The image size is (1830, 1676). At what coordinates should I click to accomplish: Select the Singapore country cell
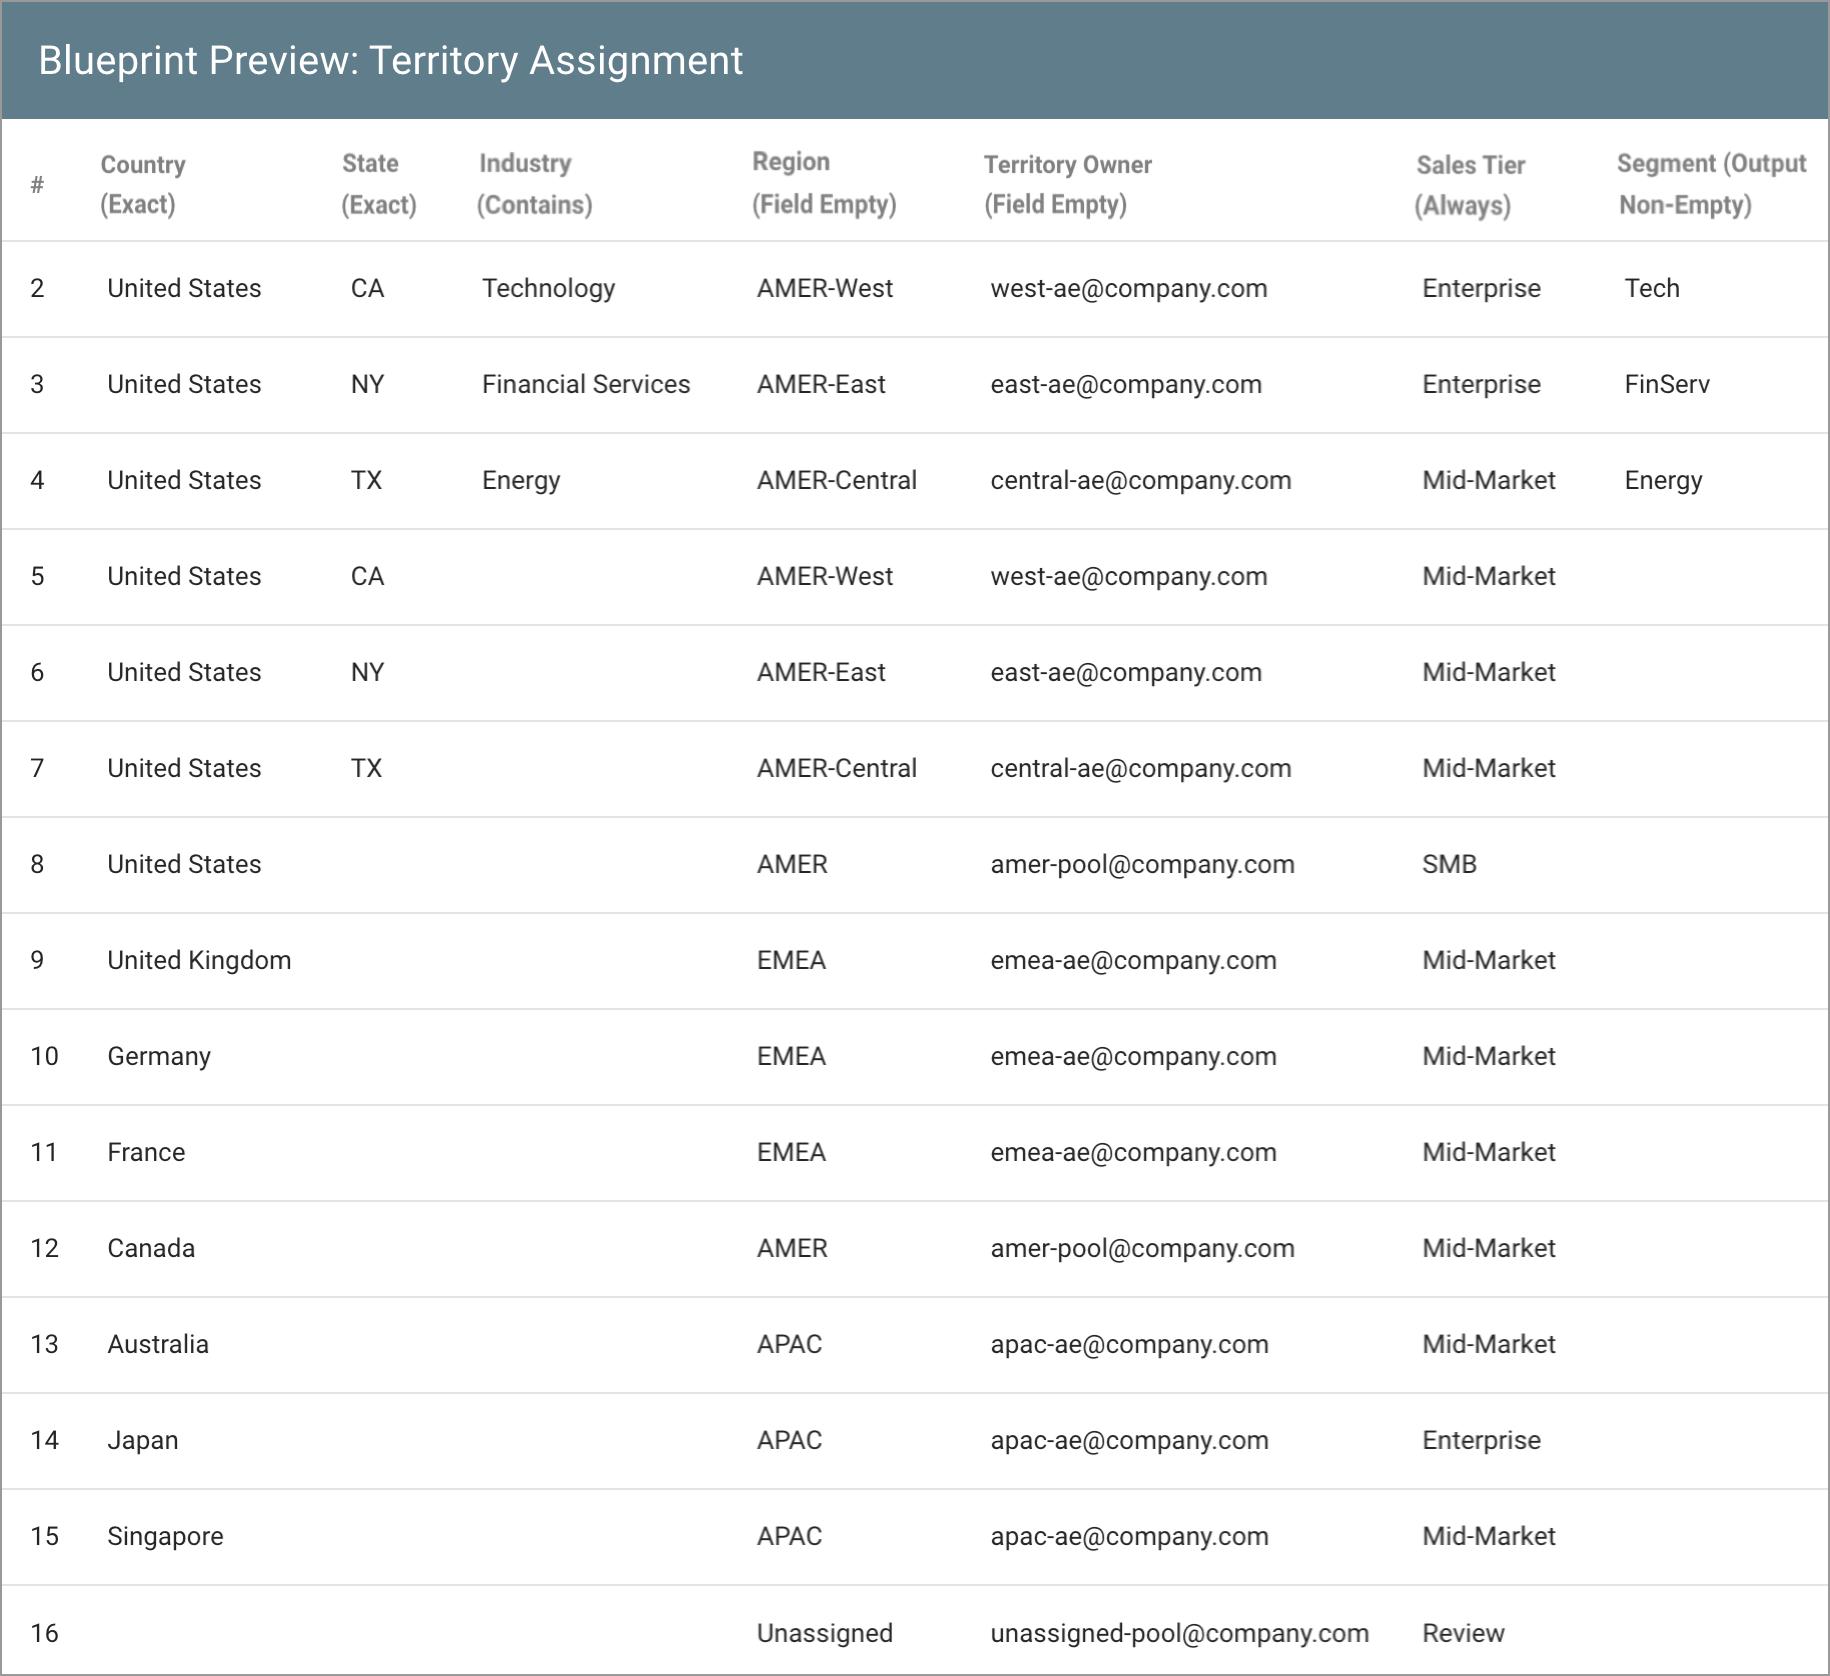[165, 1536]
